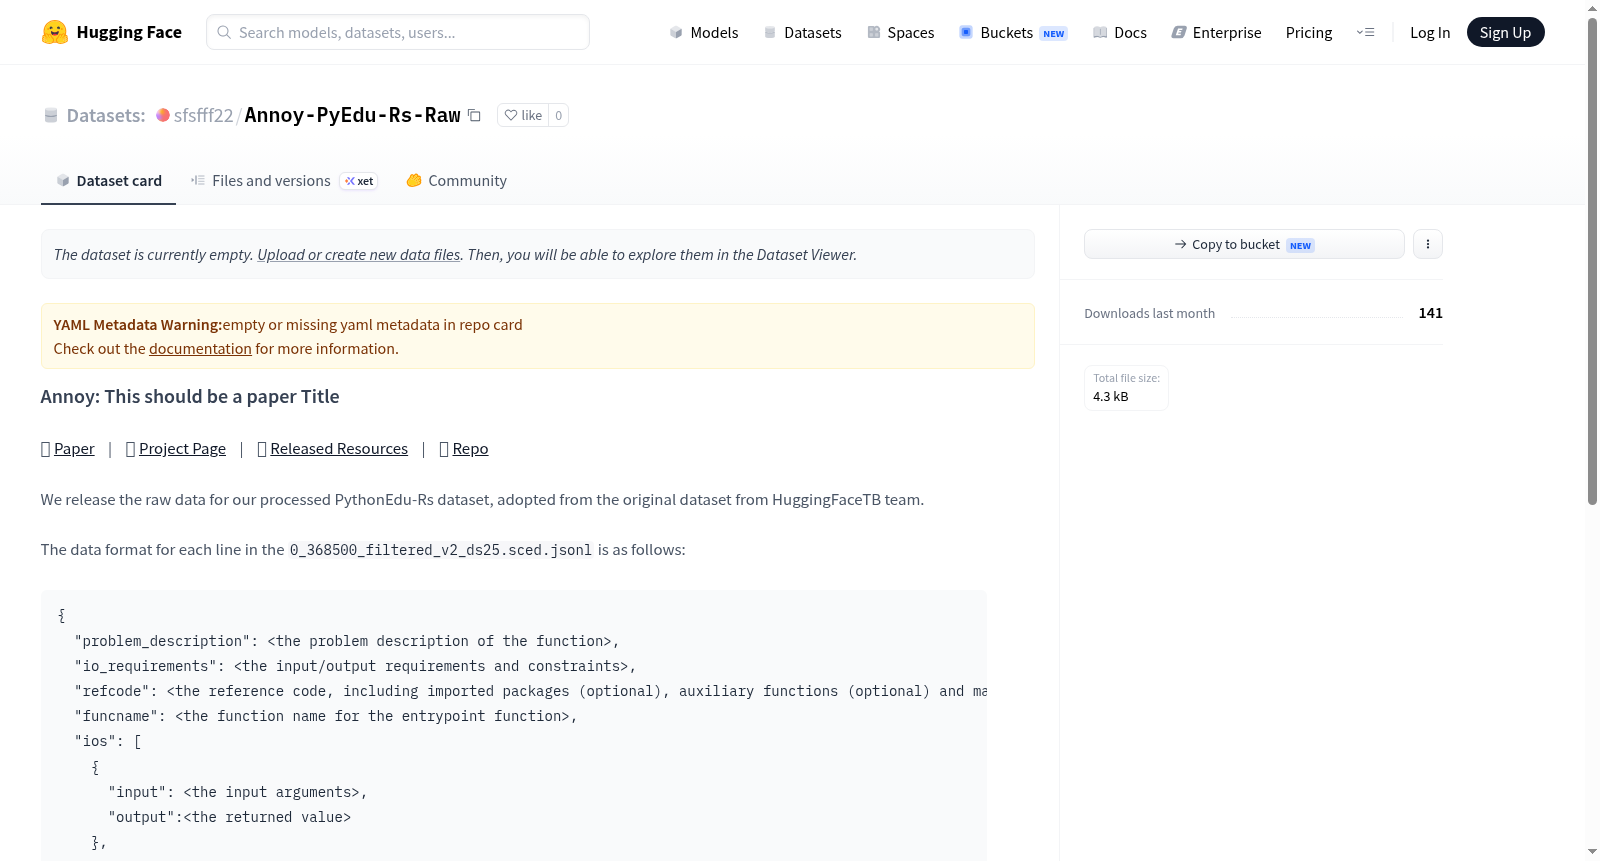Open the YAML metadata documentation link
This screenshot has height=861, width=1600.
click(x=200, y=348)
